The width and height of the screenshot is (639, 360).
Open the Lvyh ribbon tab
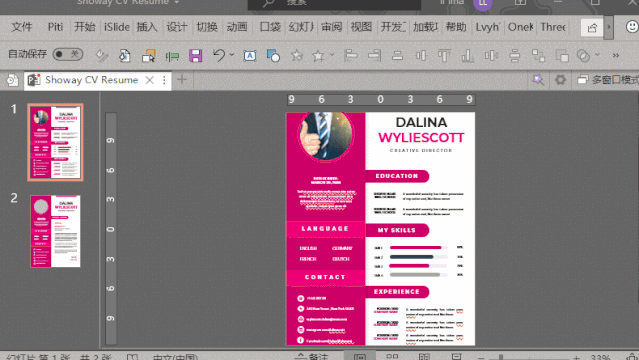[487, 27]
